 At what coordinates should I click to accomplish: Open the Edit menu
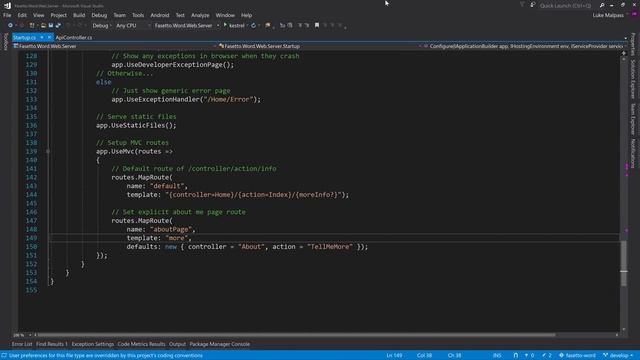click(x=22, y=15)
